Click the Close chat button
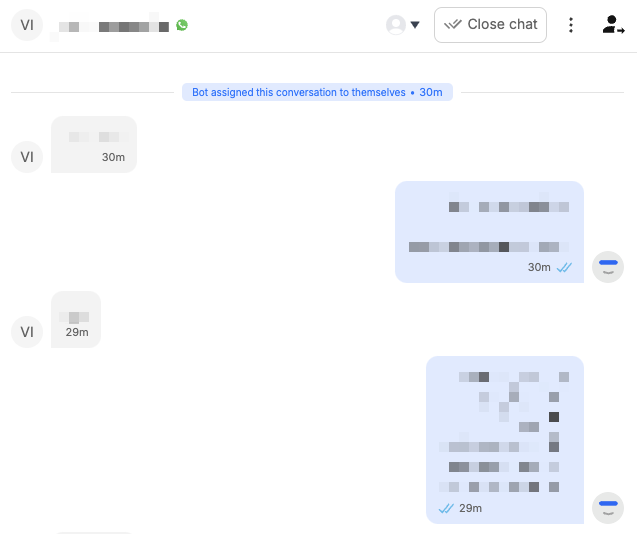The height and width of the screenshot is (534, 637). pyautogui.click(x=490, y=25)
